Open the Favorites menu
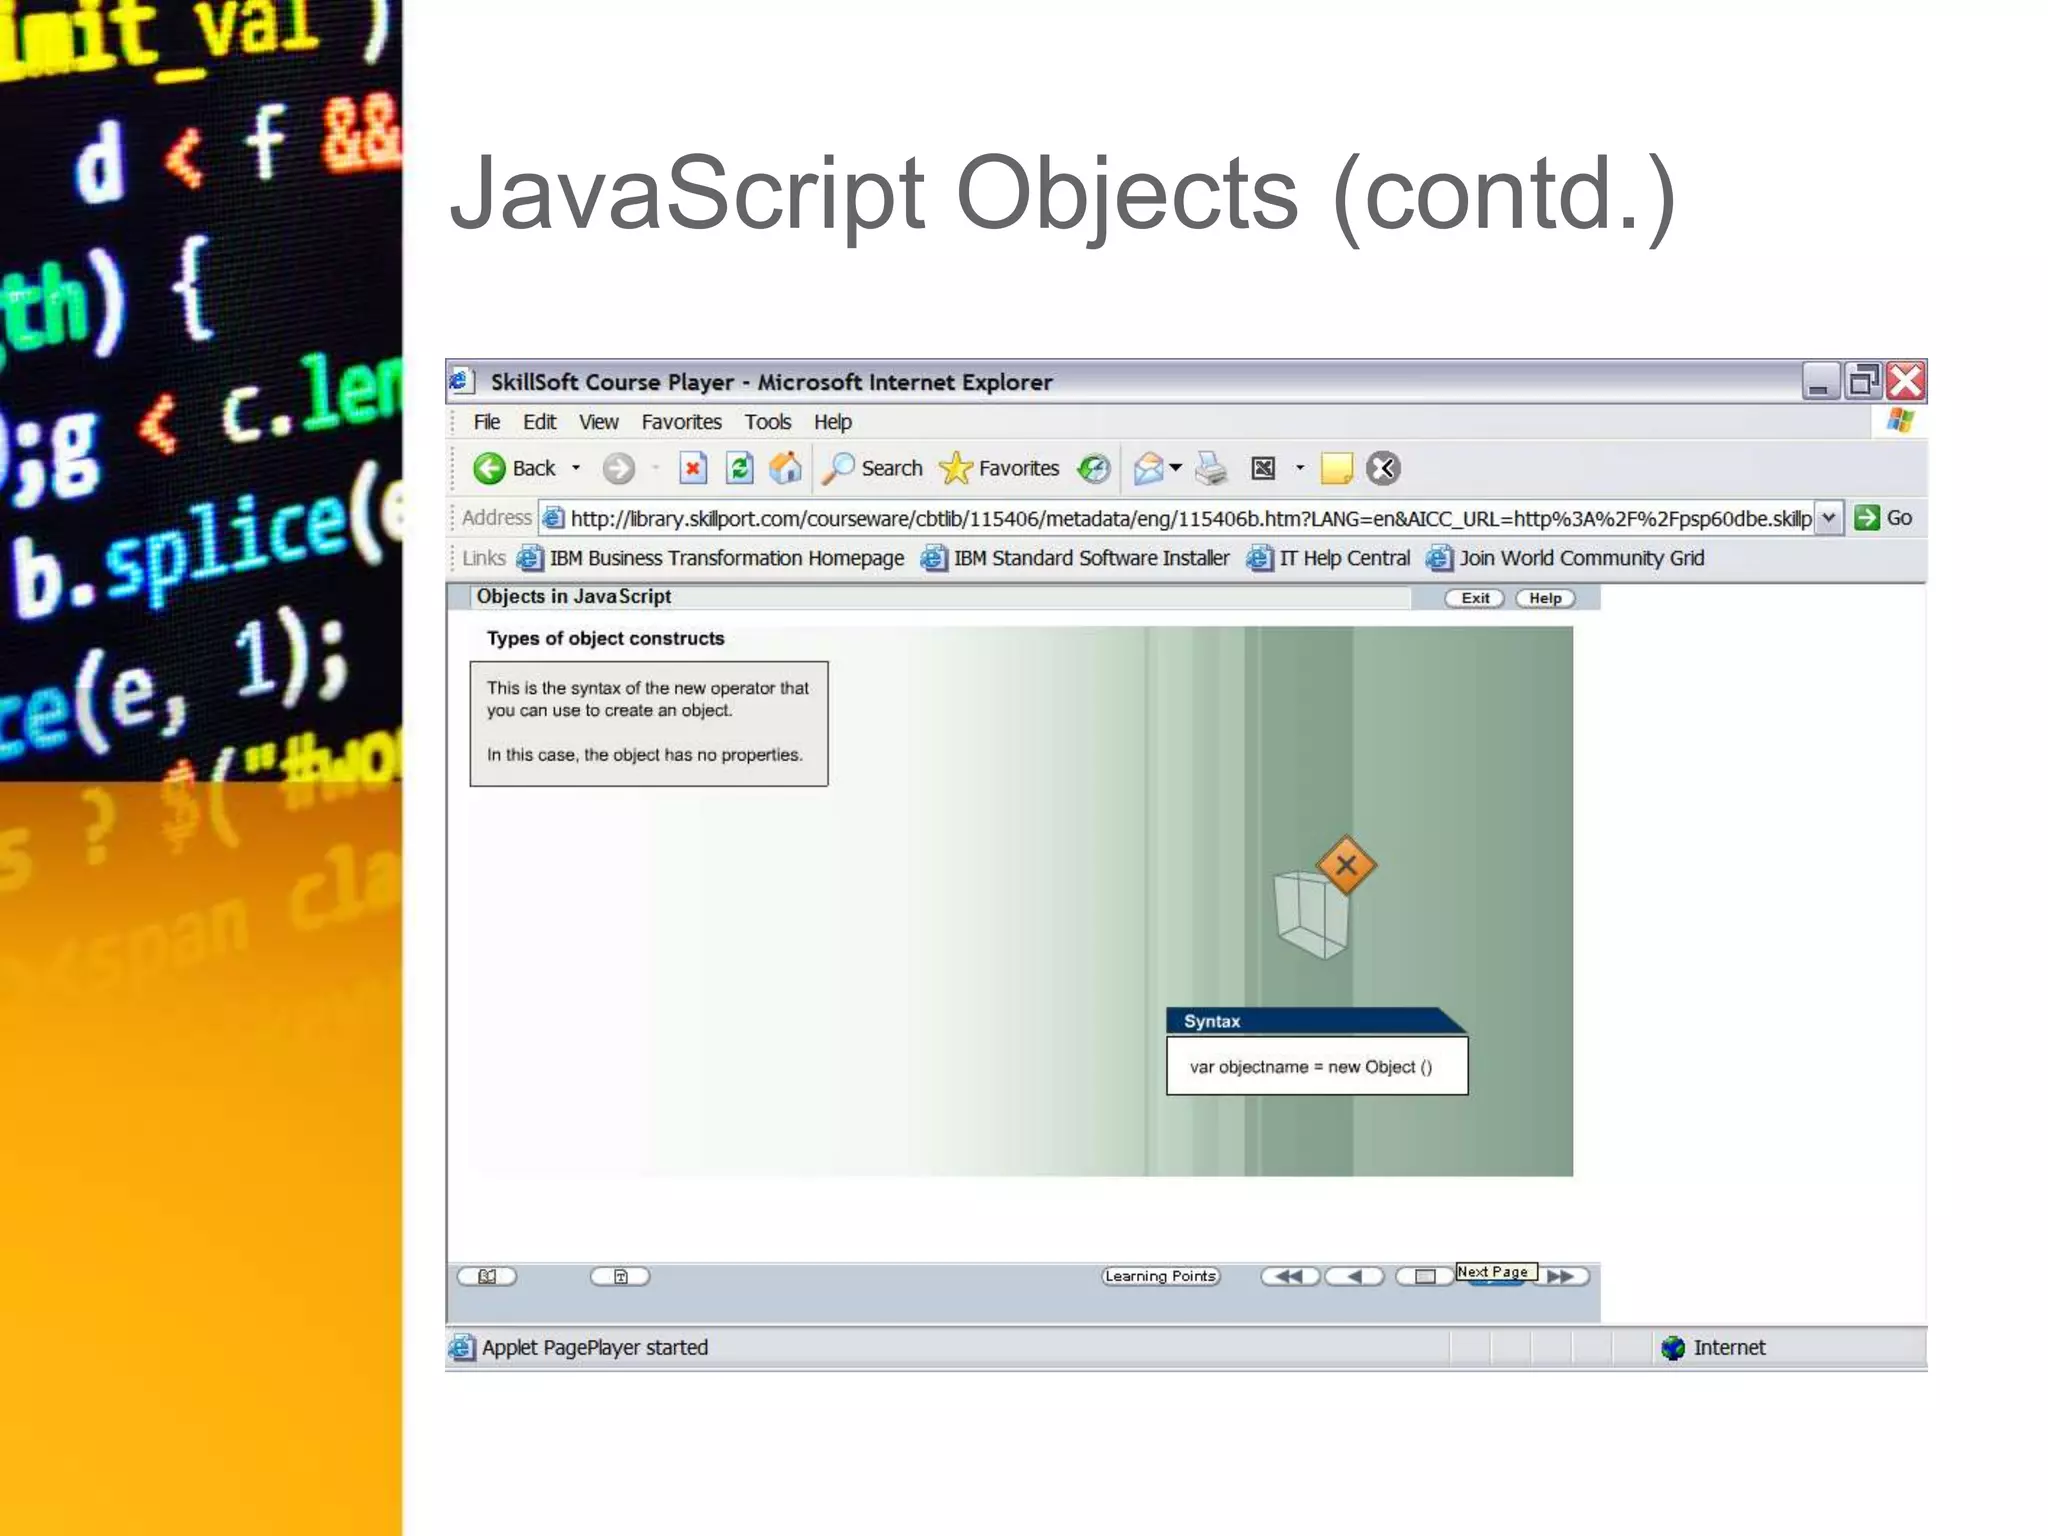 (x=682, y=422)
